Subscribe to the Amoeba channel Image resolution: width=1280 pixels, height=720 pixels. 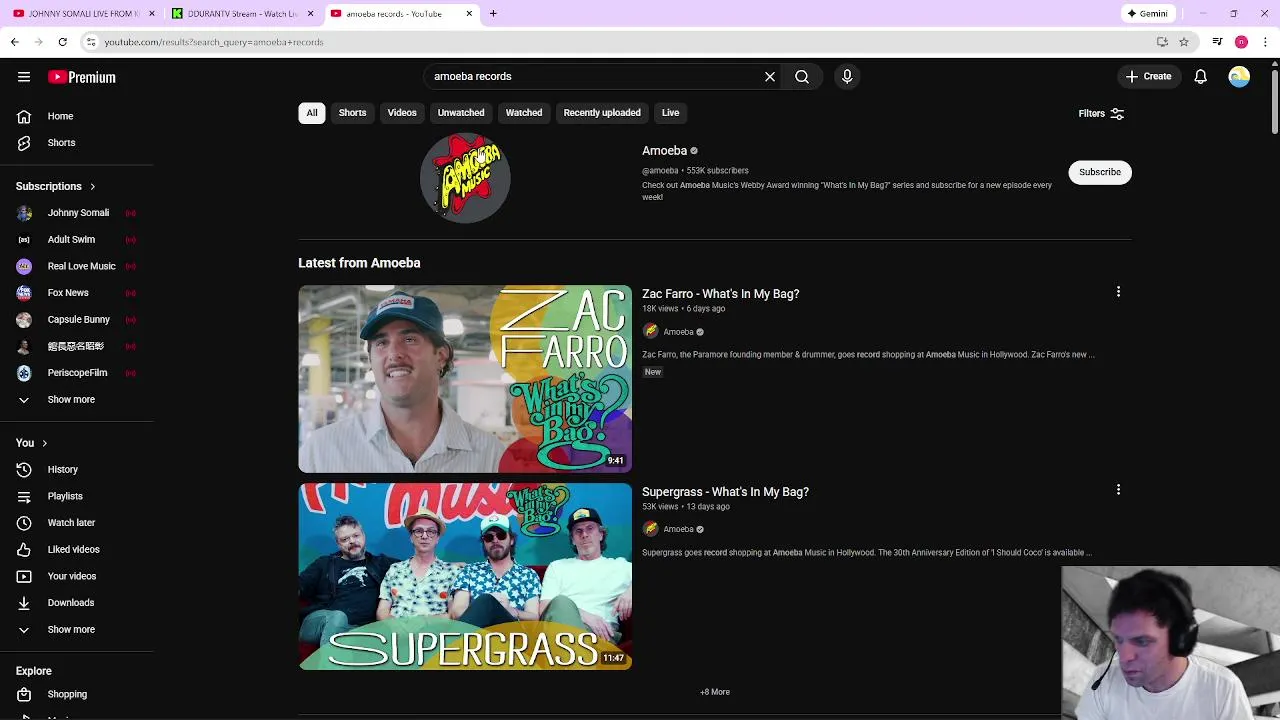[x=1100, y=172]
